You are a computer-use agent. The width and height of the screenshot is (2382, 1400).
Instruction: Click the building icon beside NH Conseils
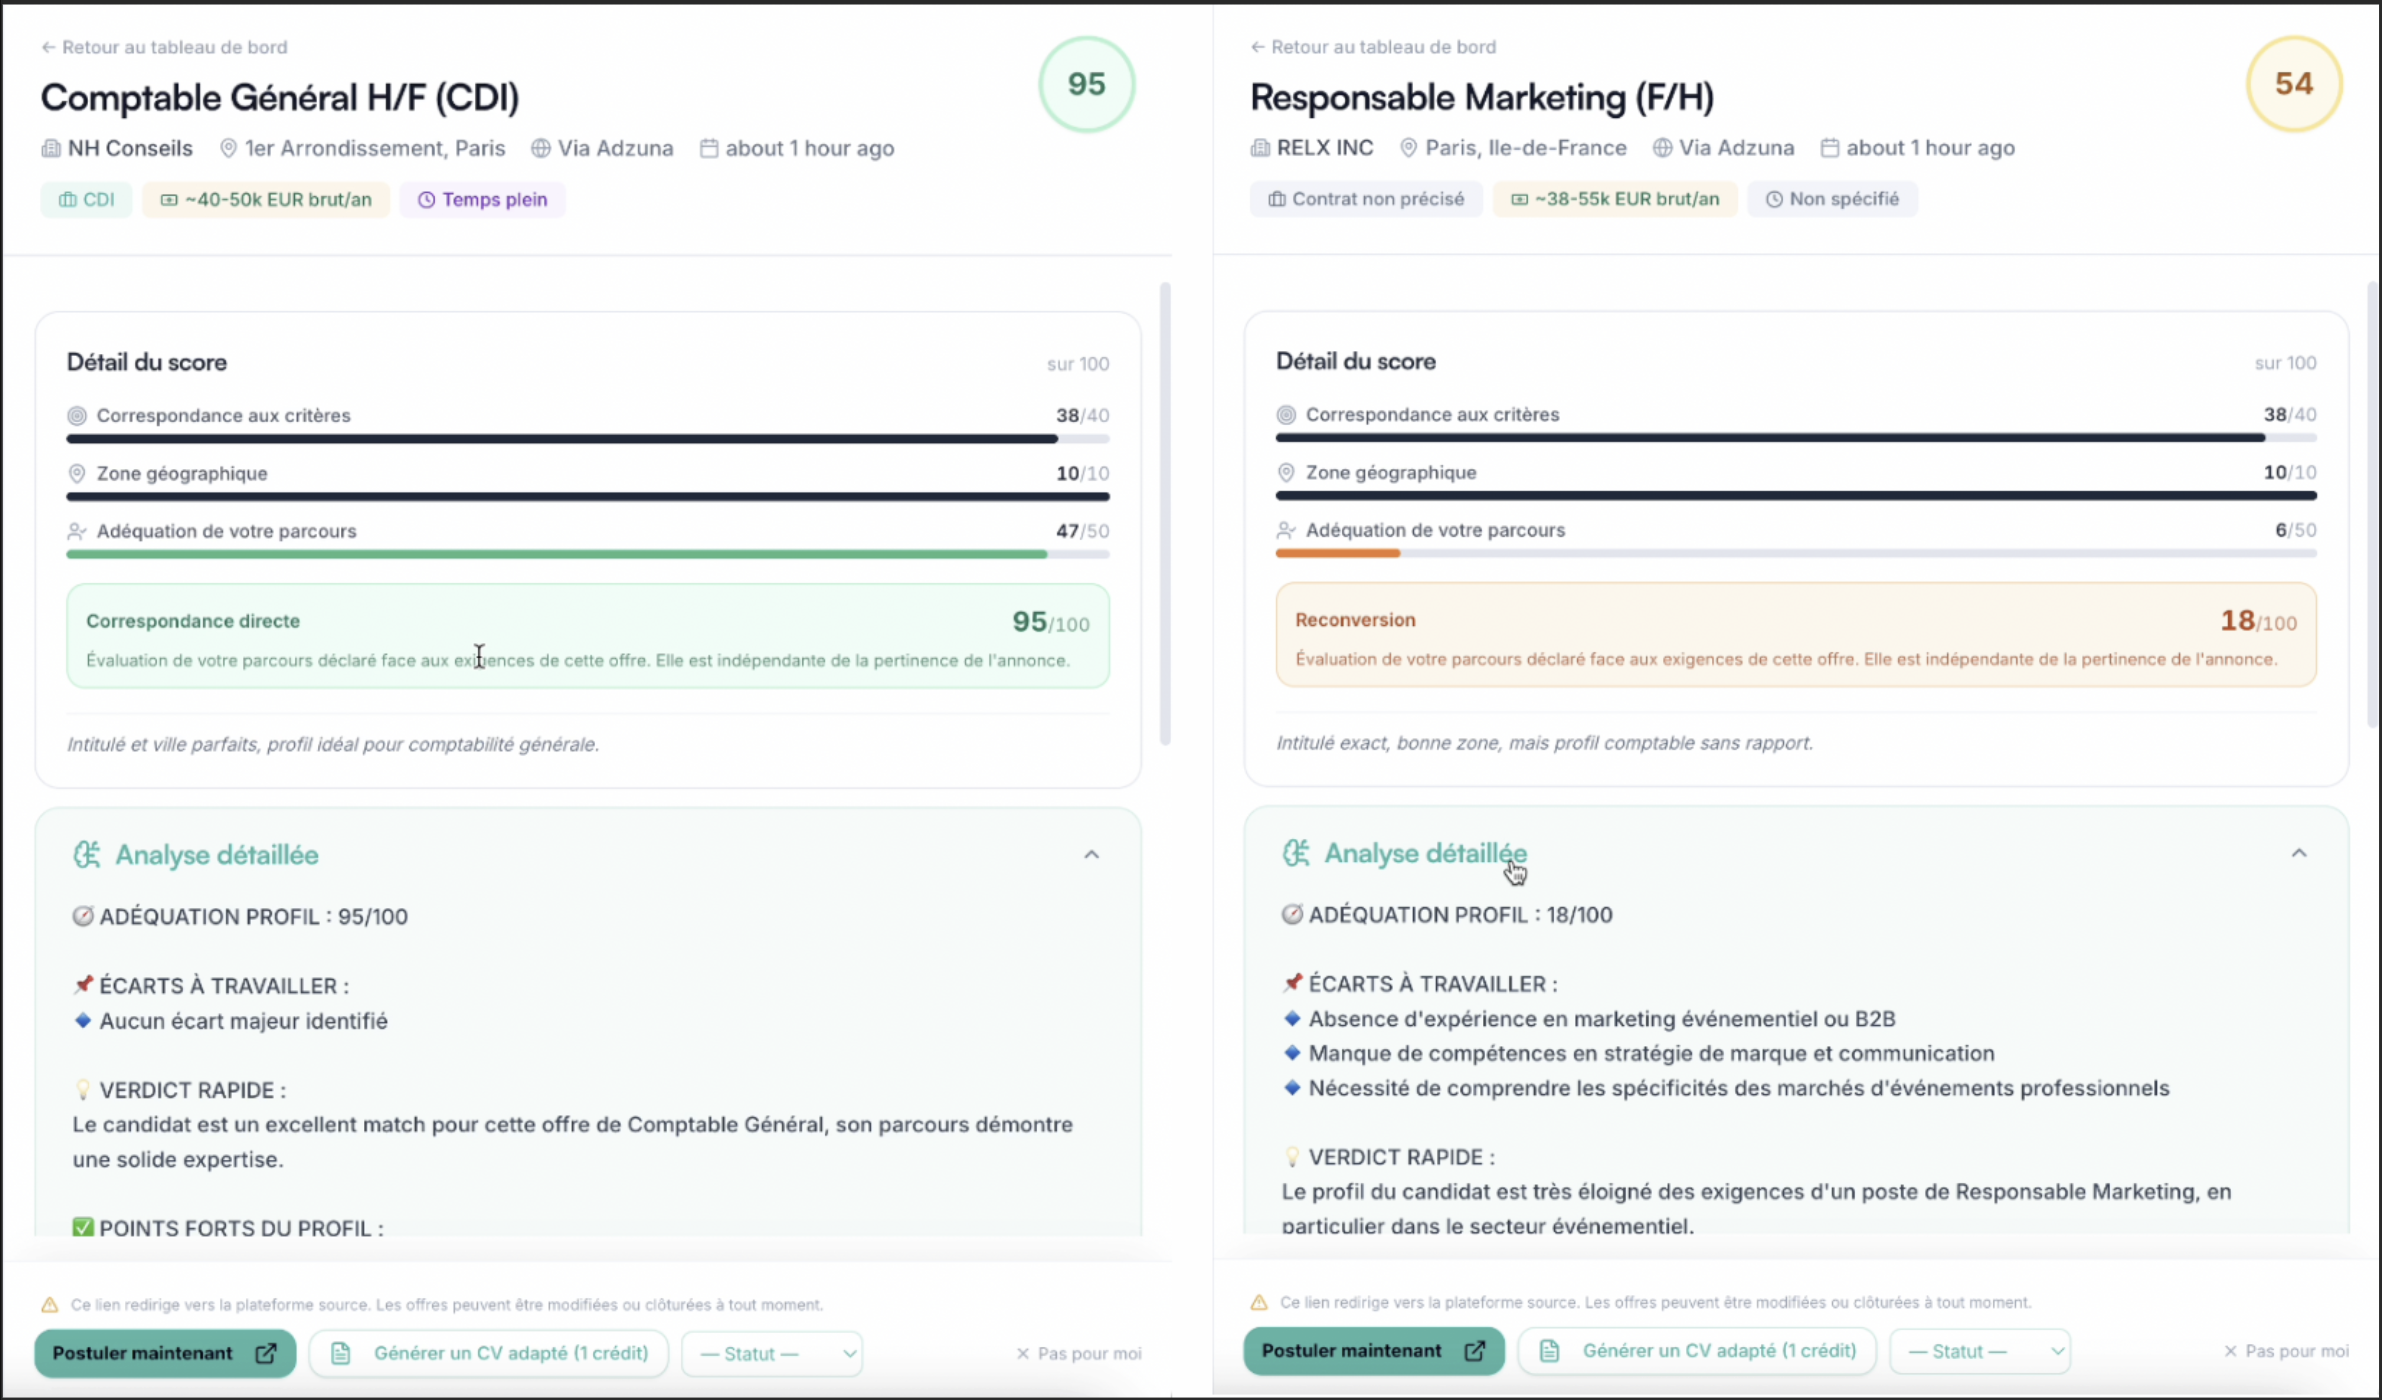(x=50, y=148)
